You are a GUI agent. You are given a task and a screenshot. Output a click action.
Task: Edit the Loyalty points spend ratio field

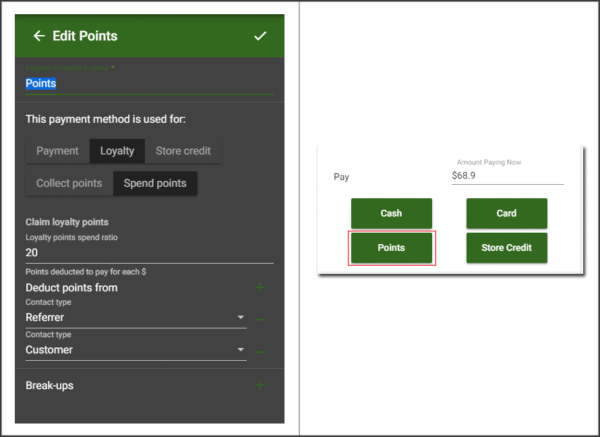click(x=148, y=254)
